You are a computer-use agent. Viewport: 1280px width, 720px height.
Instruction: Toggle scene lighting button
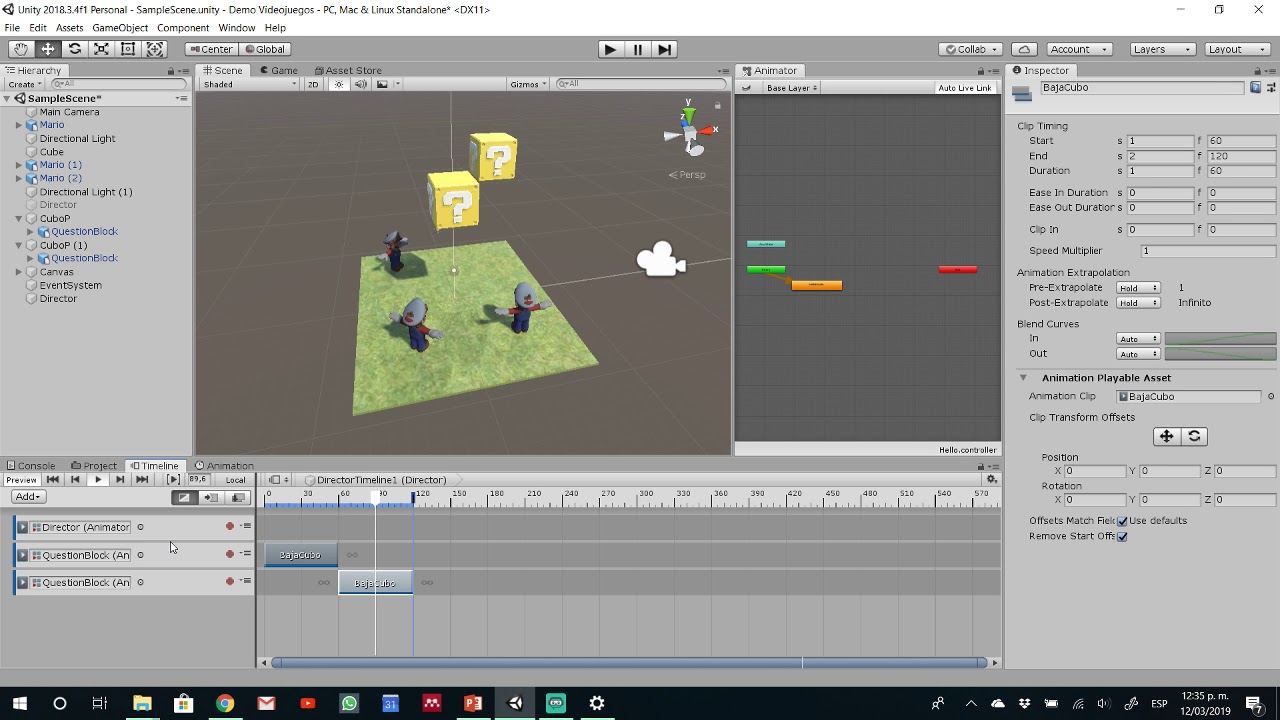pos(339,84)
